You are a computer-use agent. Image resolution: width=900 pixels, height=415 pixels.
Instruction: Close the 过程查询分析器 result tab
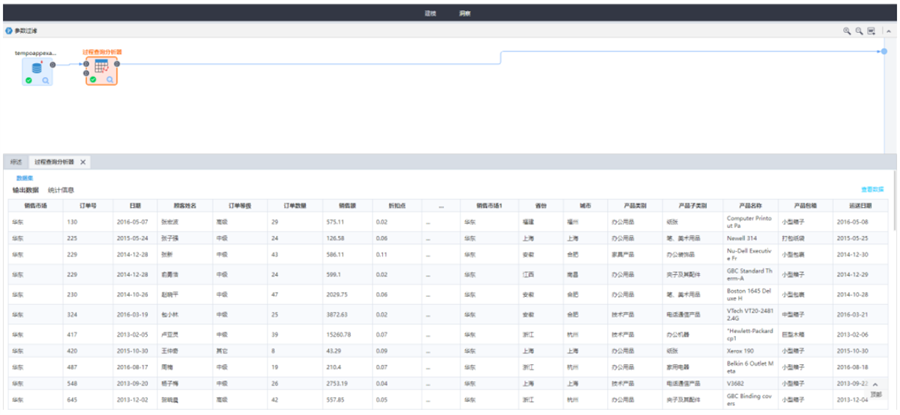[x=83, y=161]
